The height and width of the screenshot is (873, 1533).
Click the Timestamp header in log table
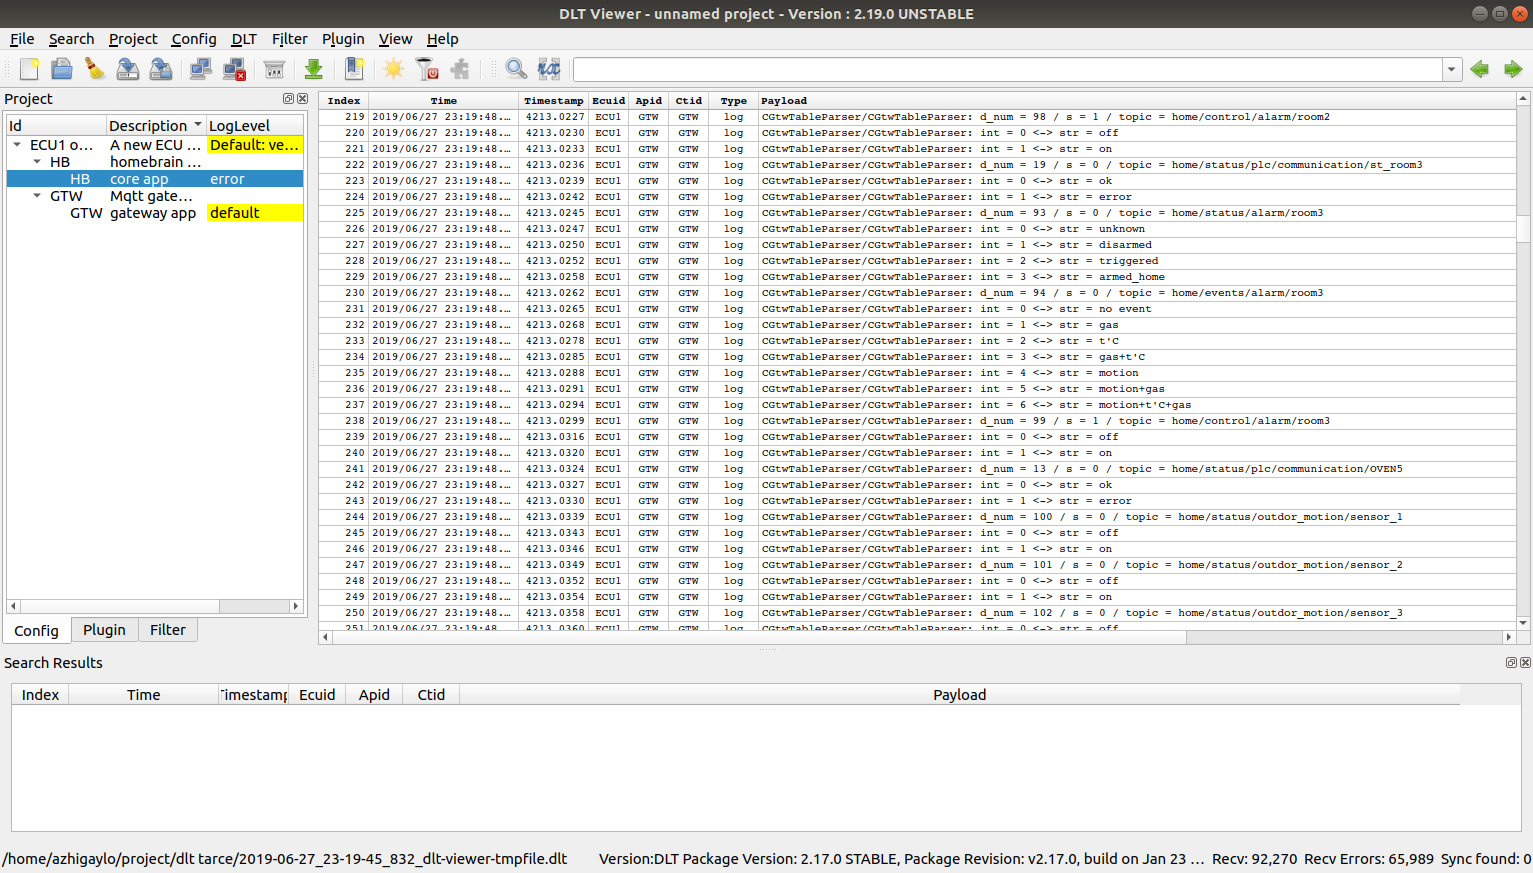pos(554,101)
